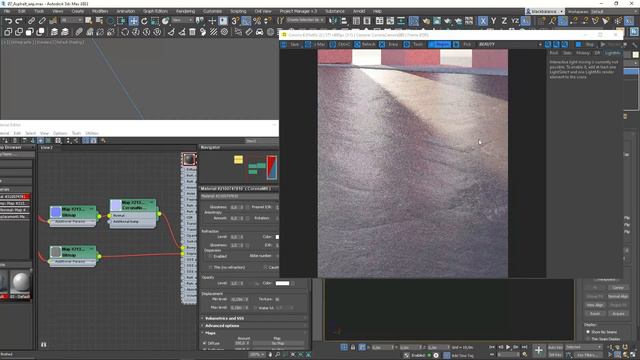Open the user account dropdown
The width and height of the screenshot is (640, 360).
tap(545, 11)
